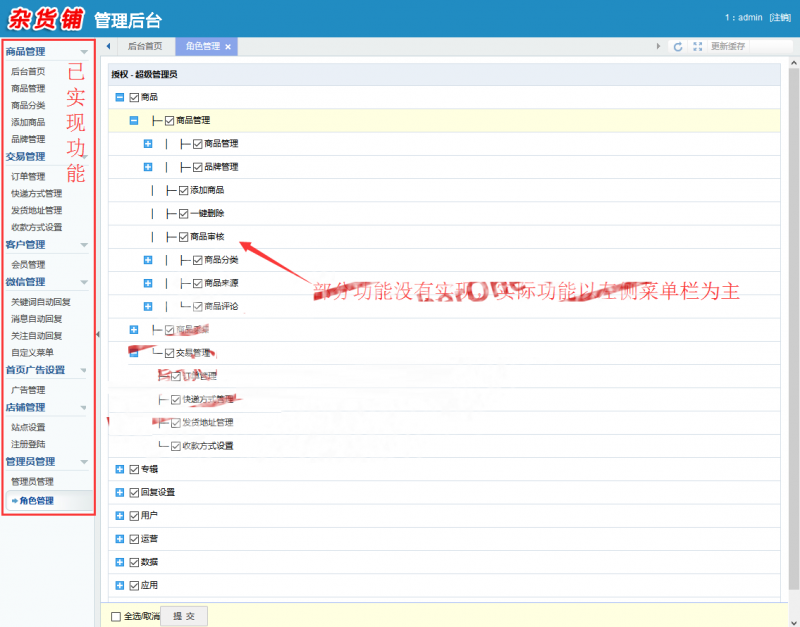Open 商品分类 in the sidebar
The height and width of the screenshot is (627, 800).
pyautogui.click(x=28, y=106)
